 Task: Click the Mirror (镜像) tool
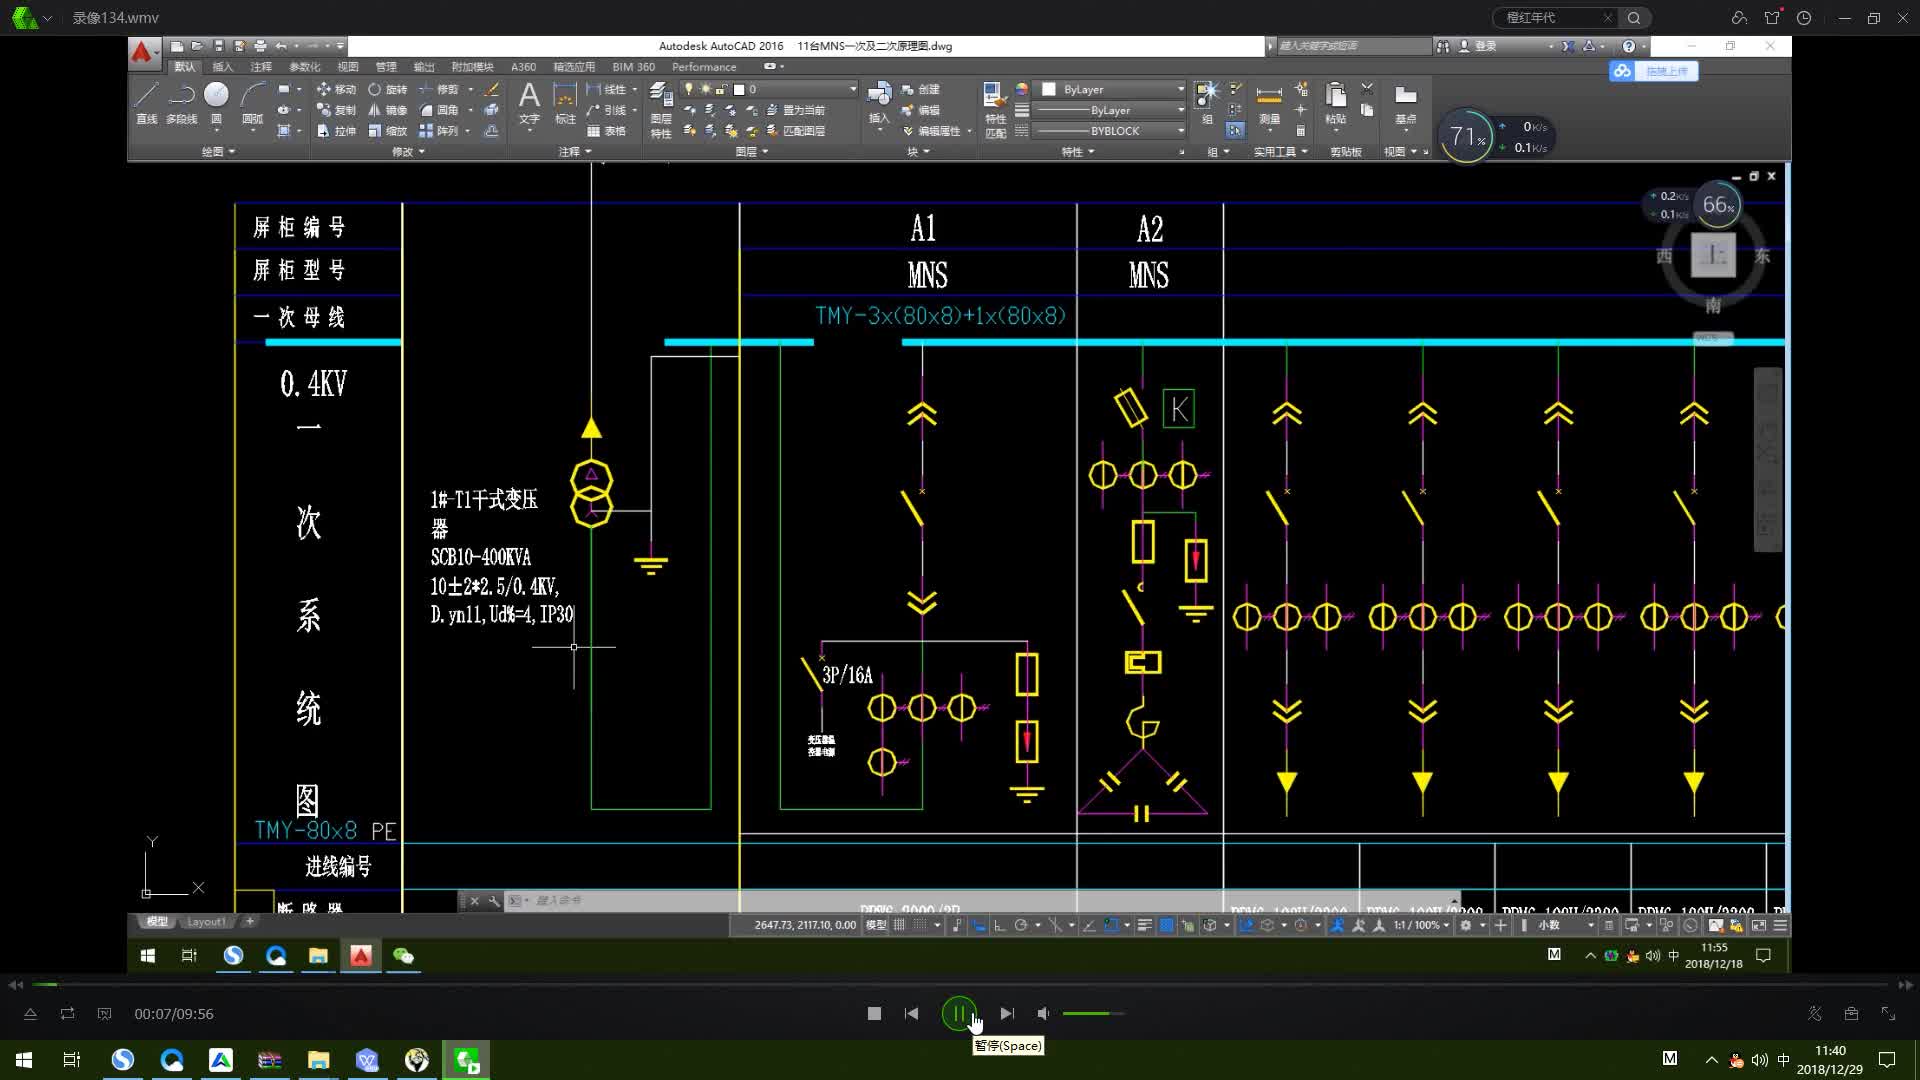tap(387, 110)
